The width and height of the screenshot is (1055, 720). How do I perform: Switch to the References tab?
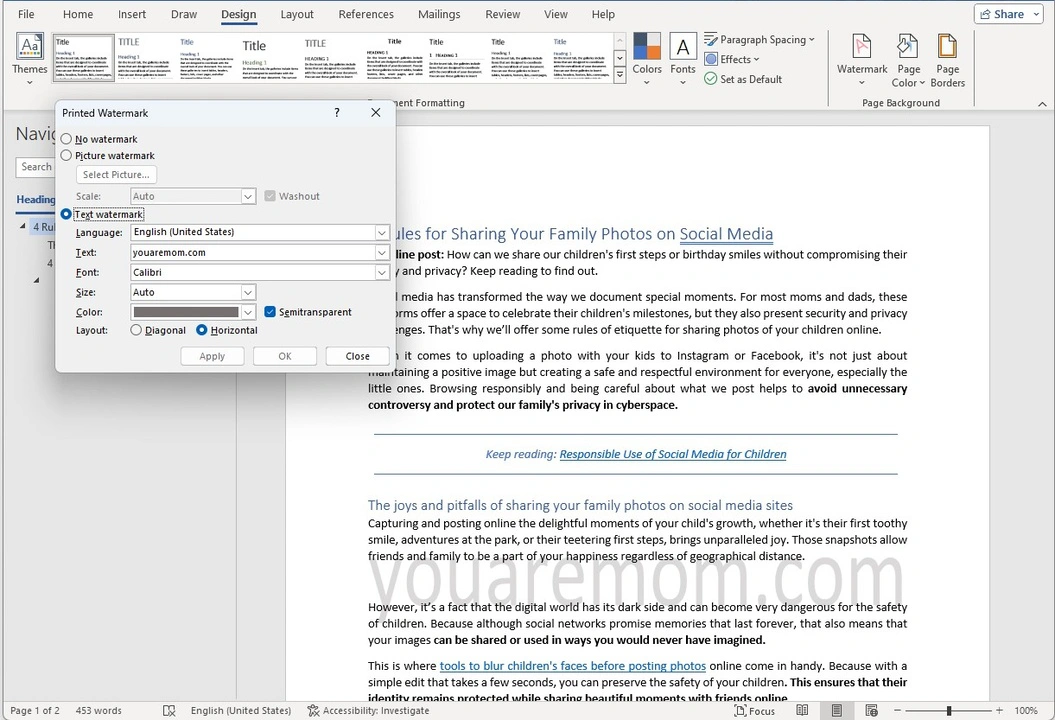366,14
